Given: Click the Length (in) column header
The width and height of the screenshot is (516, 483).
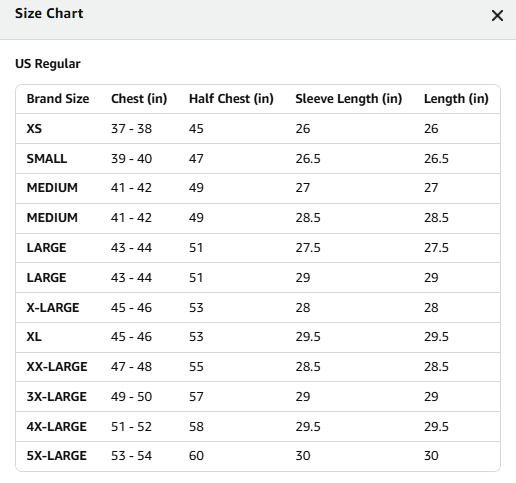Looking at the screenshot, I should point(456,99).
